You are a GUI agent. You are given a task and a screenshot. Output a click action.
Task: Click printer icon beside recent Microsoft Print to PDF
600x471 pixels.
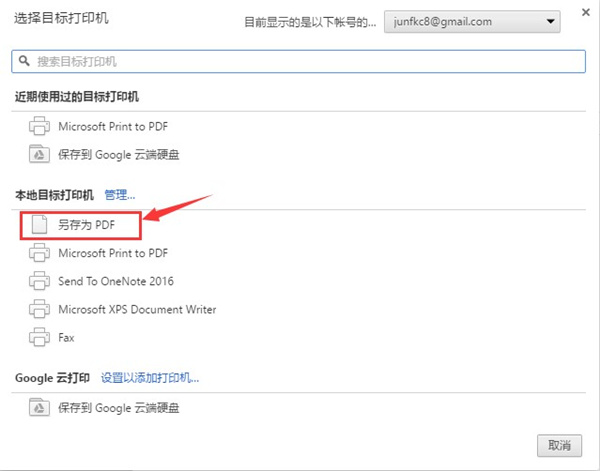39,126
